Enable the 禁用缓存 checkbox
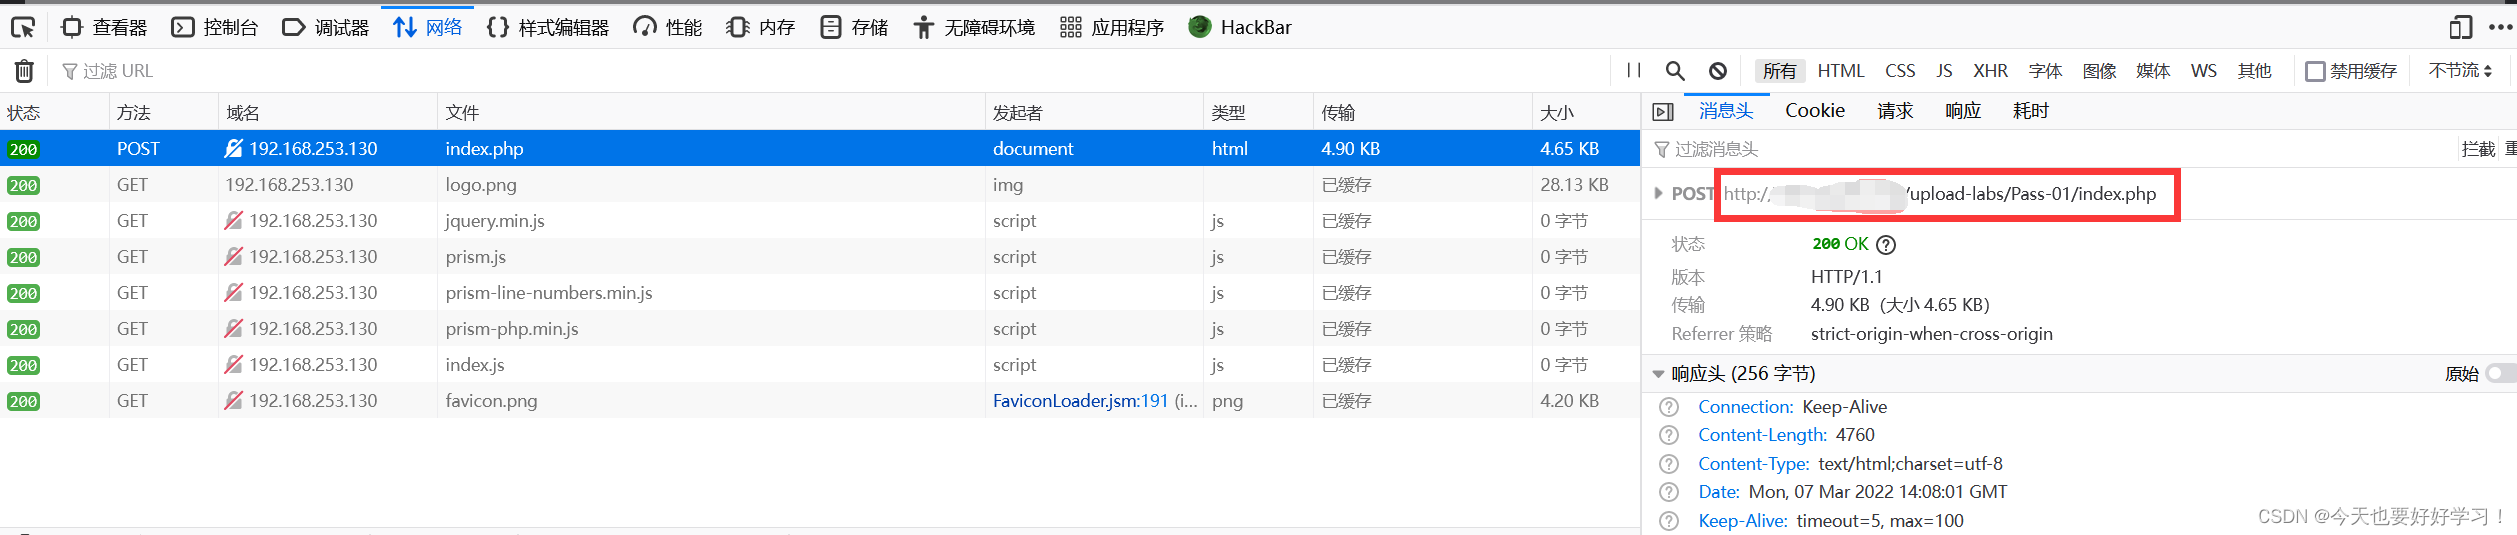The height and width of the screenshot is (535, 2517). click(x=2315, y=71)
